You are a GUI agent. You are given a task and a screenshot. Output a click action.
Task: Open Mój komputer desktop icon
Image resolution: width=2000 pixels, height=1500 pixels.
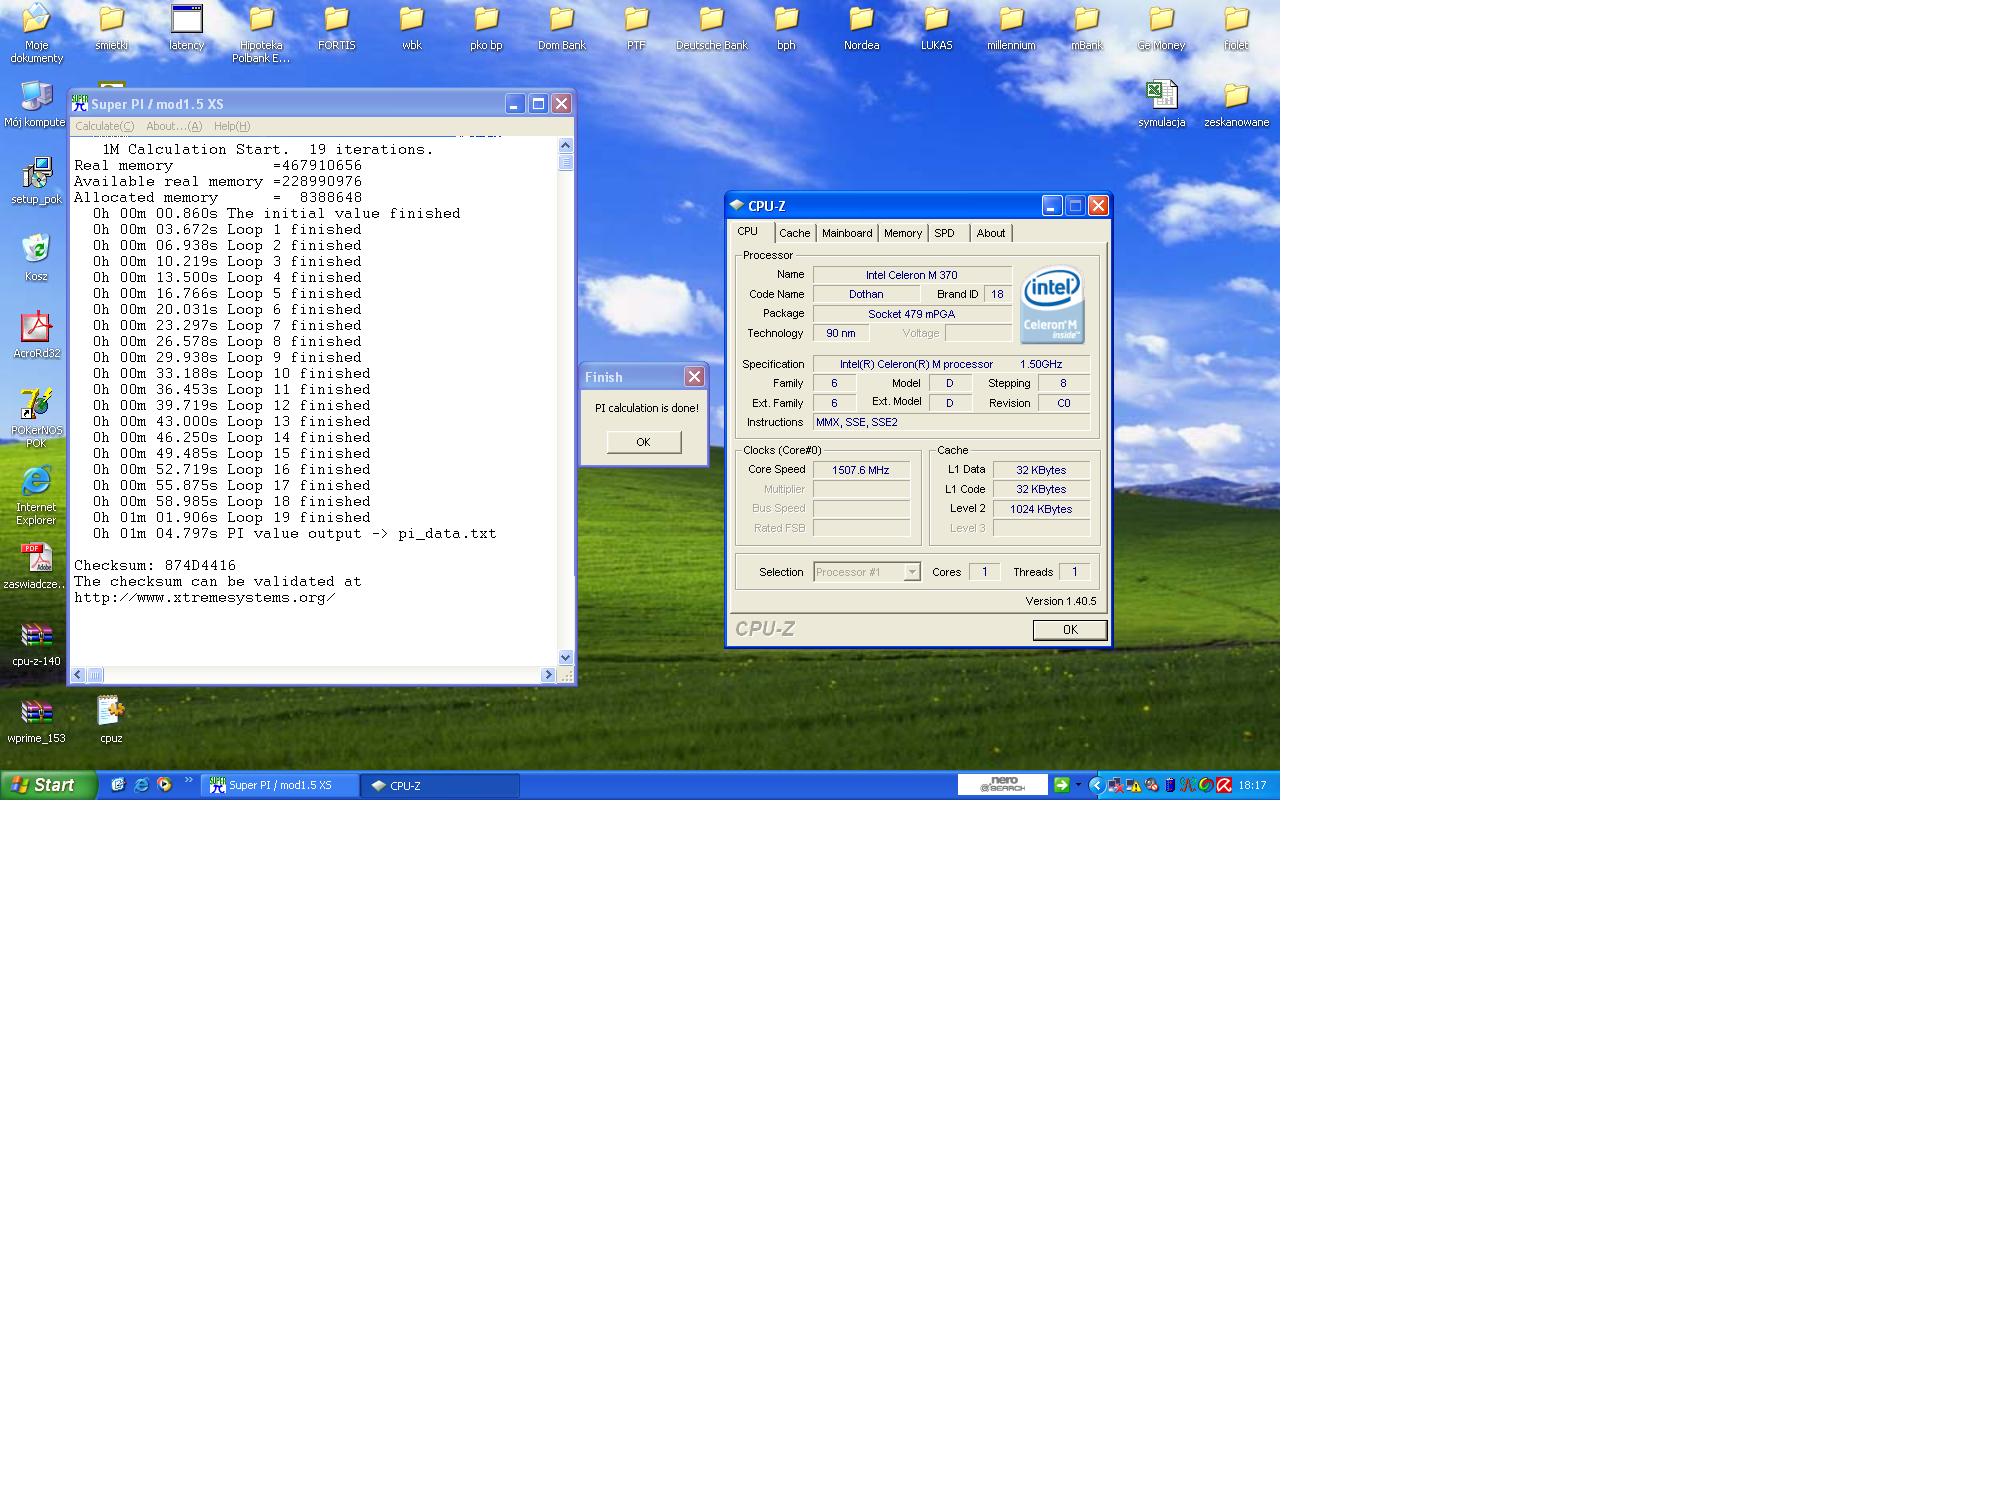(36, 104)
